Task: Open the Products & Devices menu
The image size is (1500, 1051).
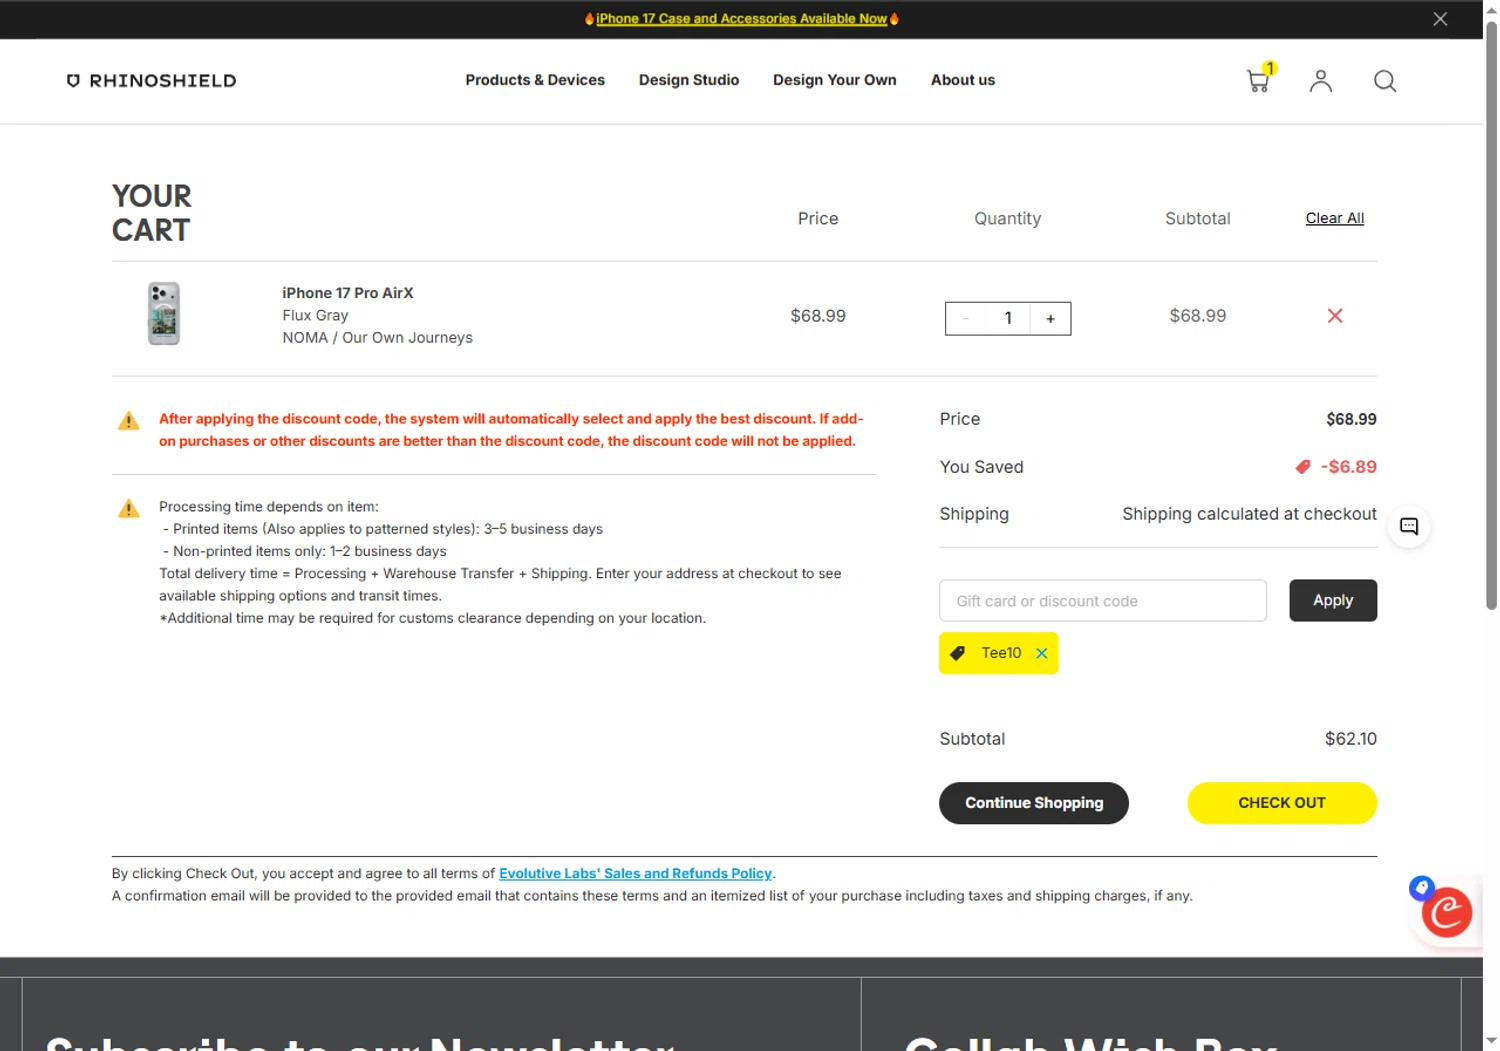Action: point(535,80)
